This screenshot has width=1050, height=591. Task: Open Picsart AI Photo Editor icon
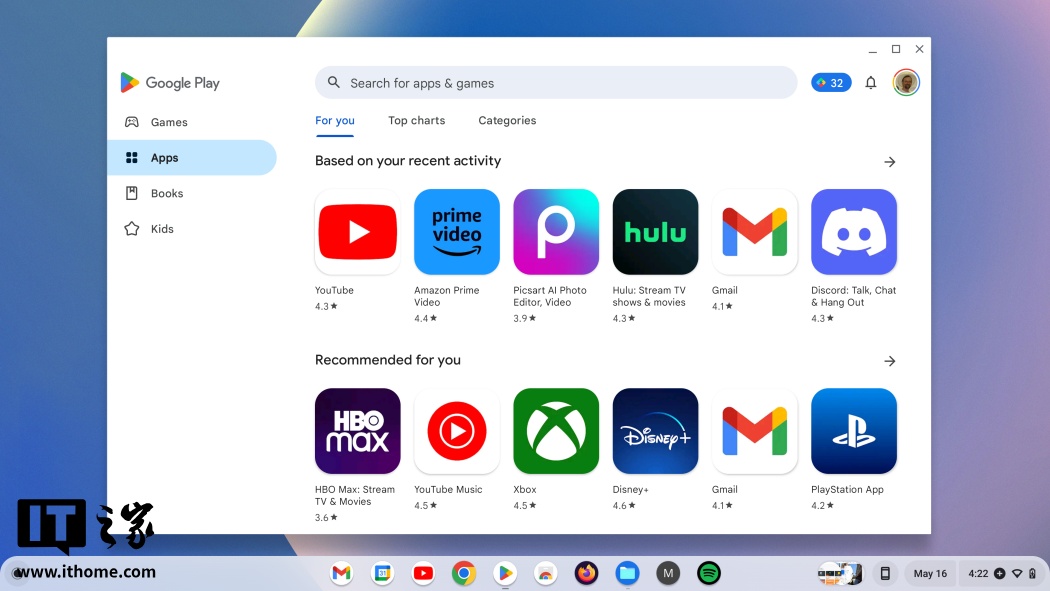click(x=556, y=232)
